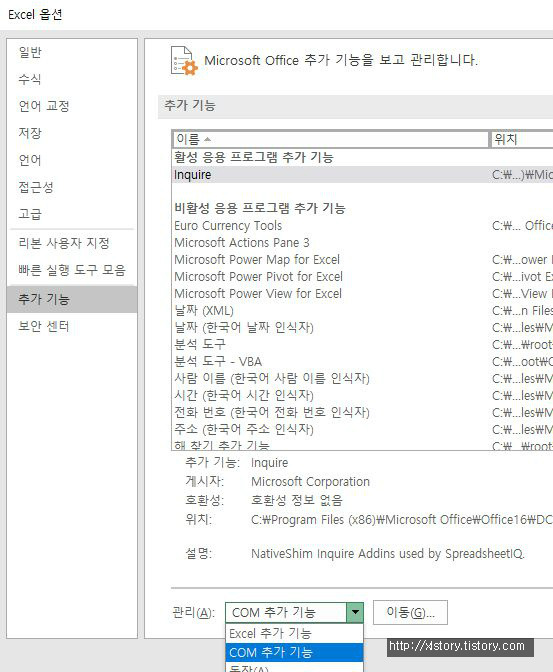553x672 pixels.
Task: Select the Inquire add-in row
Action: (x=362, y=175)
